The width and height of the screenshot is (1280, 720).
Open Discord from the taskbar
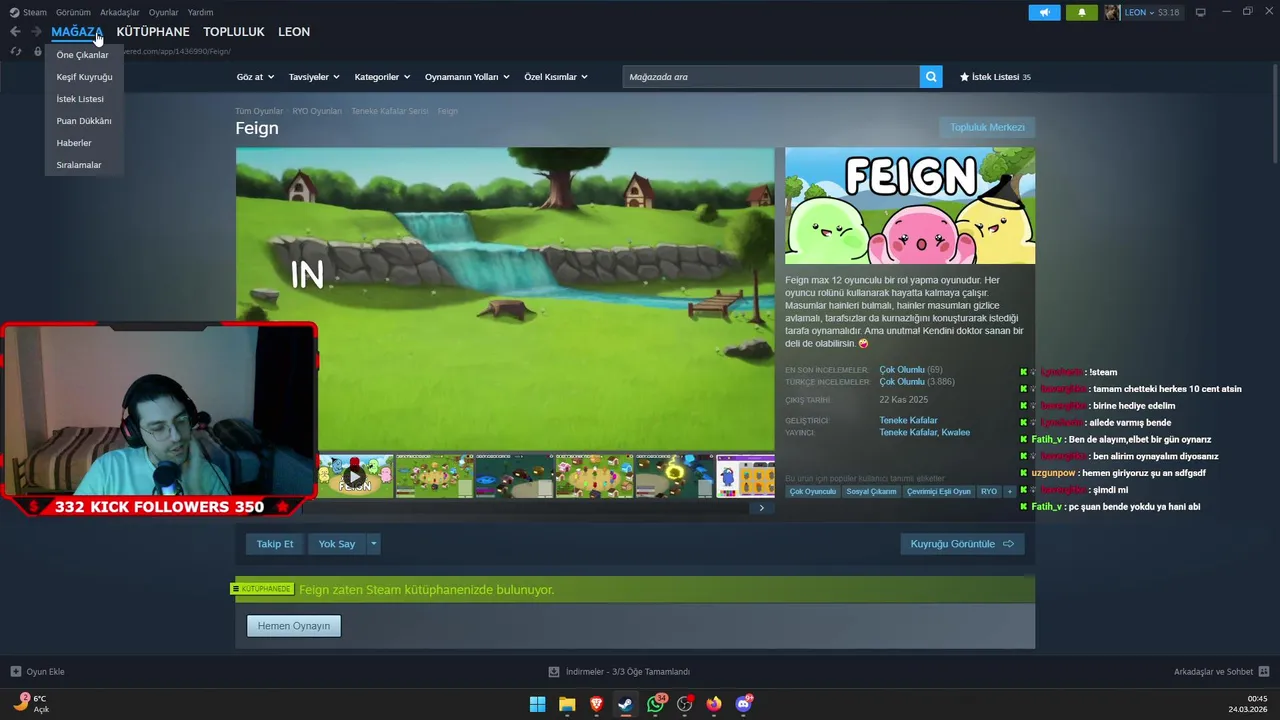click(743, 704)
